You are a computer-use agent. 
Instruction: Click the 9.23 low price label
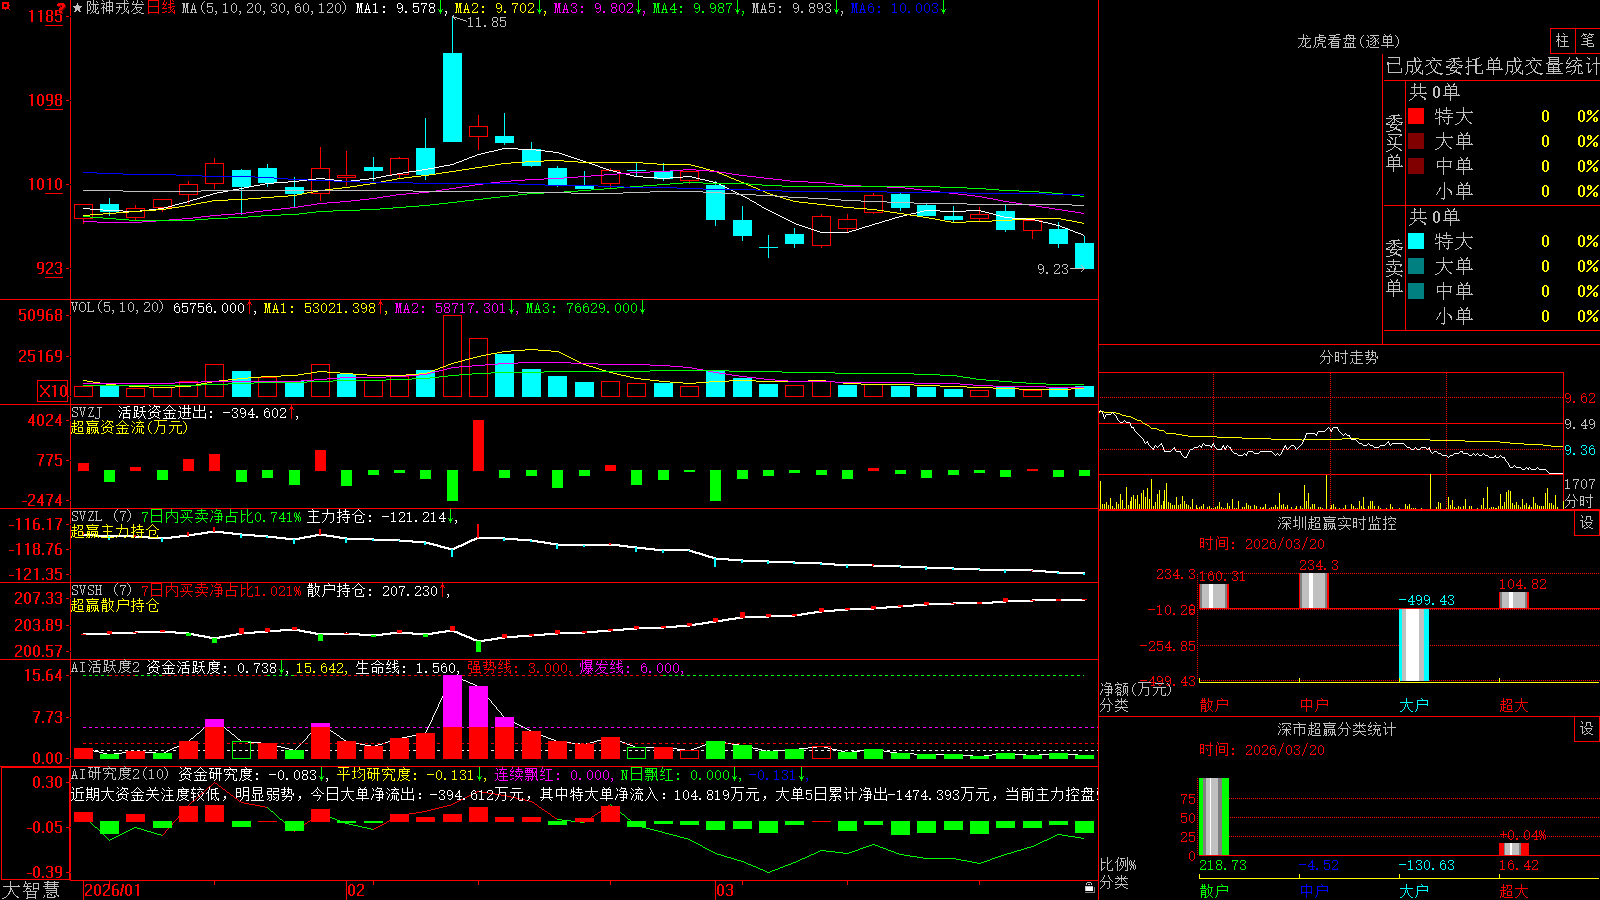[x=1053, y=269]
